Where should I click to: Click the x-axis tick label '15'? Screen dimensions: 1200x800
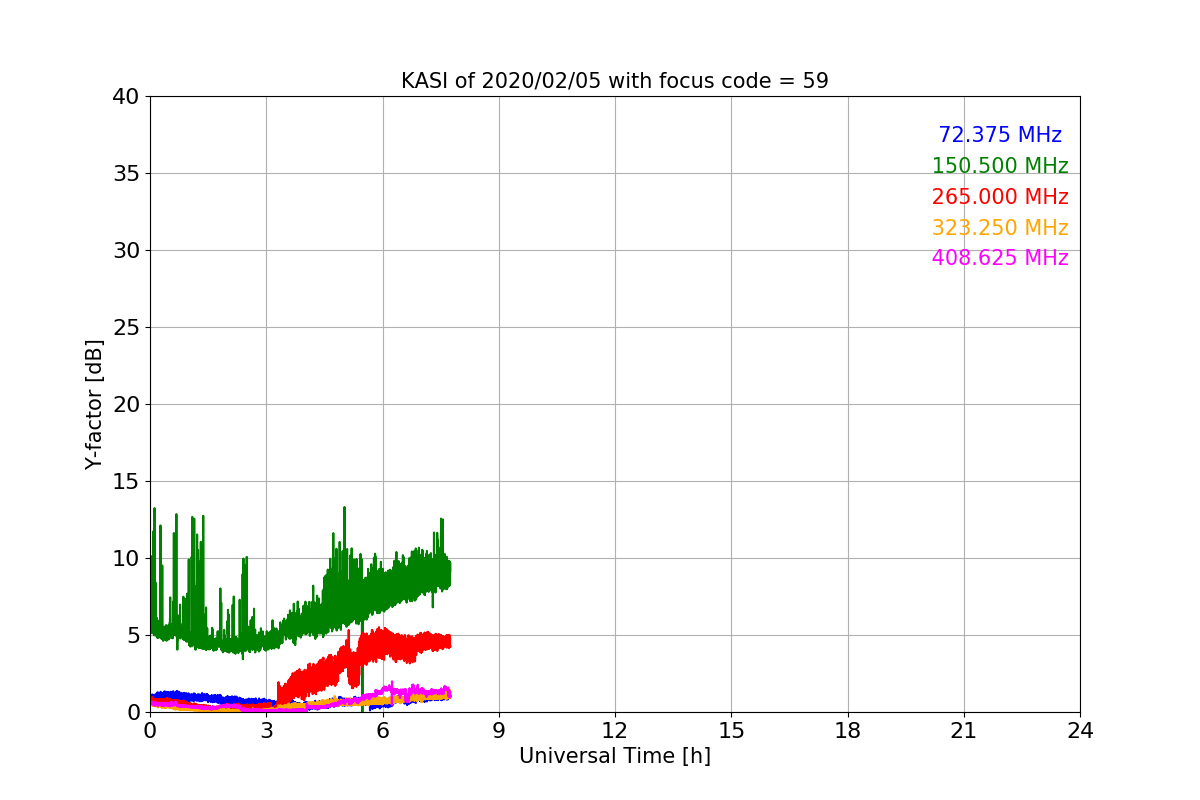coord(731,731)
